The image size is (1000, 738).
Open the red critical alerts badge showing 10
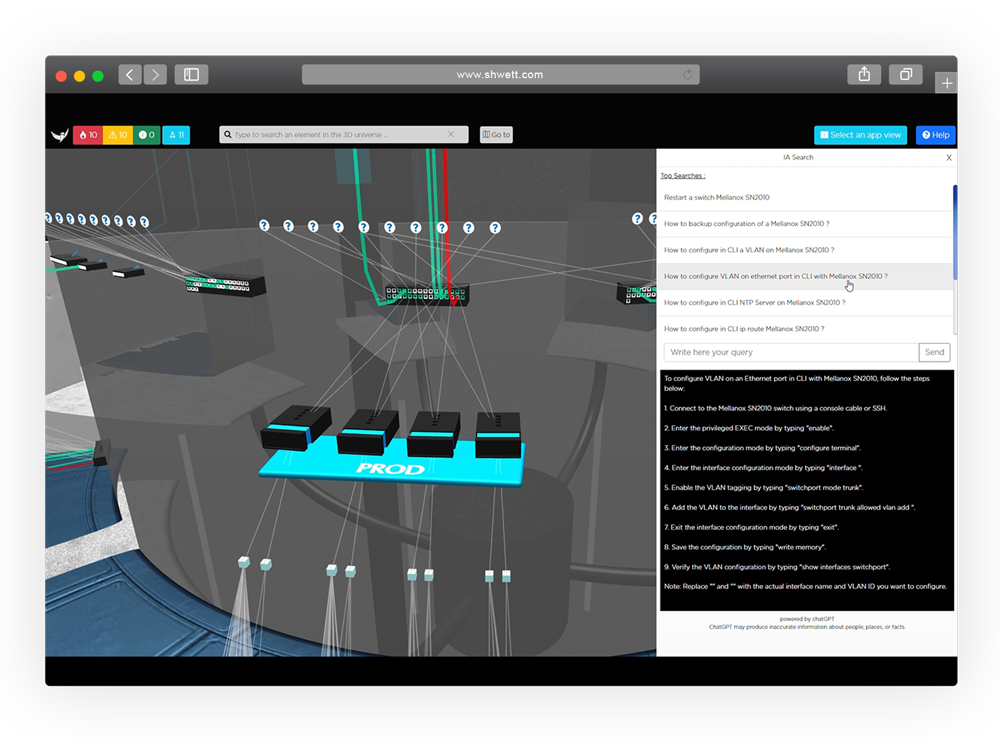[88, 135]
